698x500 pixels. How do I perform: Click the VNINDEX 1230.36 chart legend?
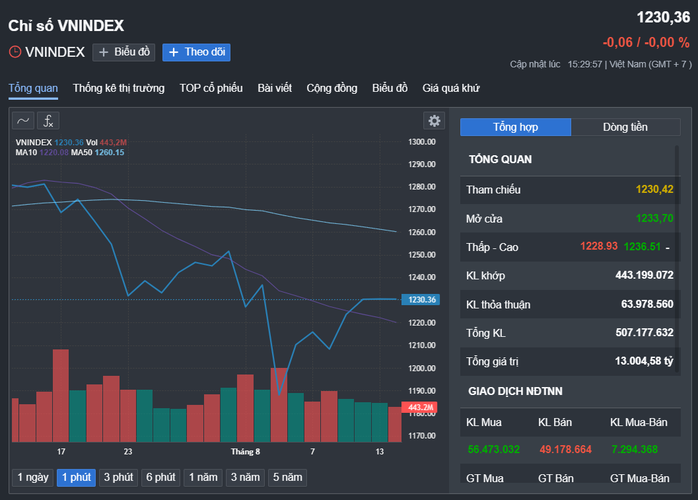tap(49, 142)
